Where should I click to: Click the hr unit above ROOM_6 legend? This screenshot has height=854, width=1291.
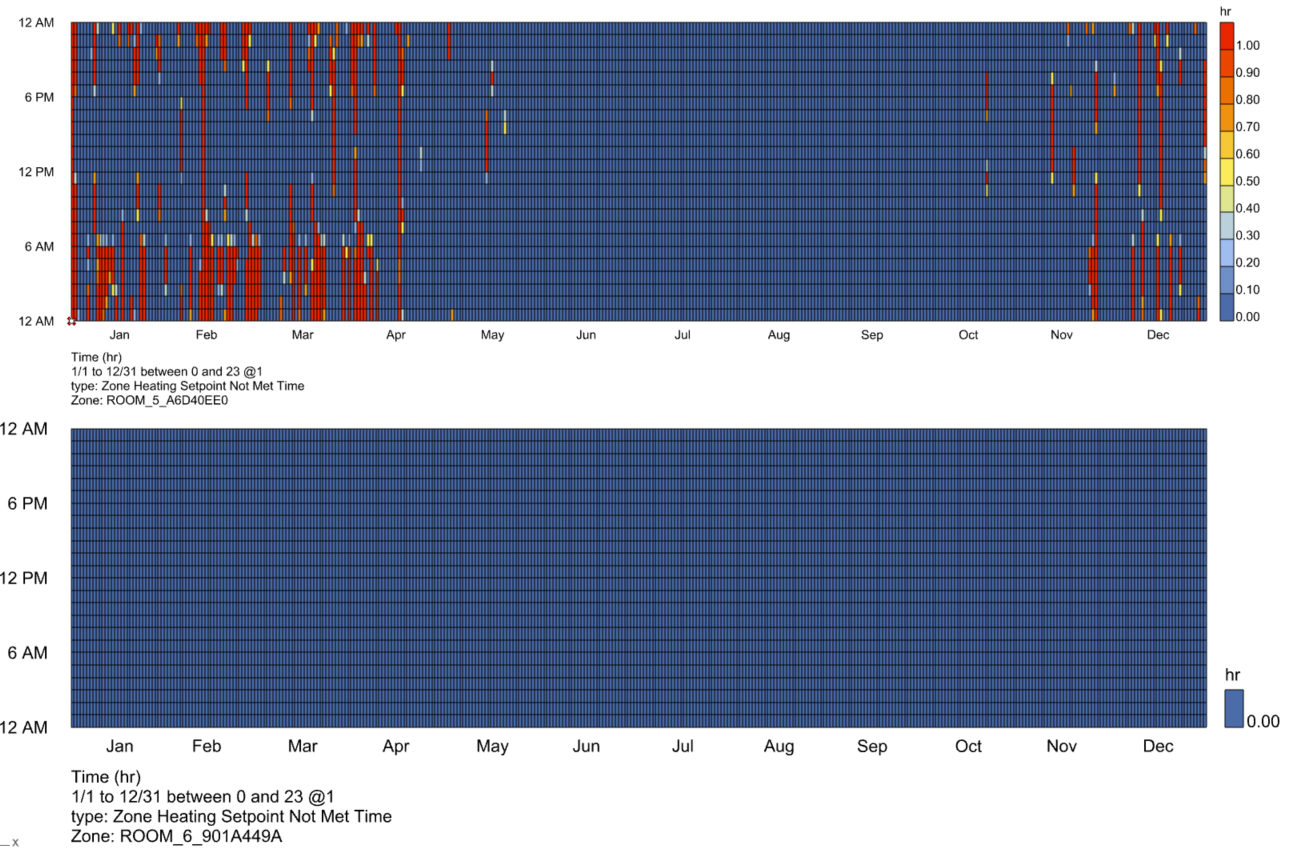1232,675
